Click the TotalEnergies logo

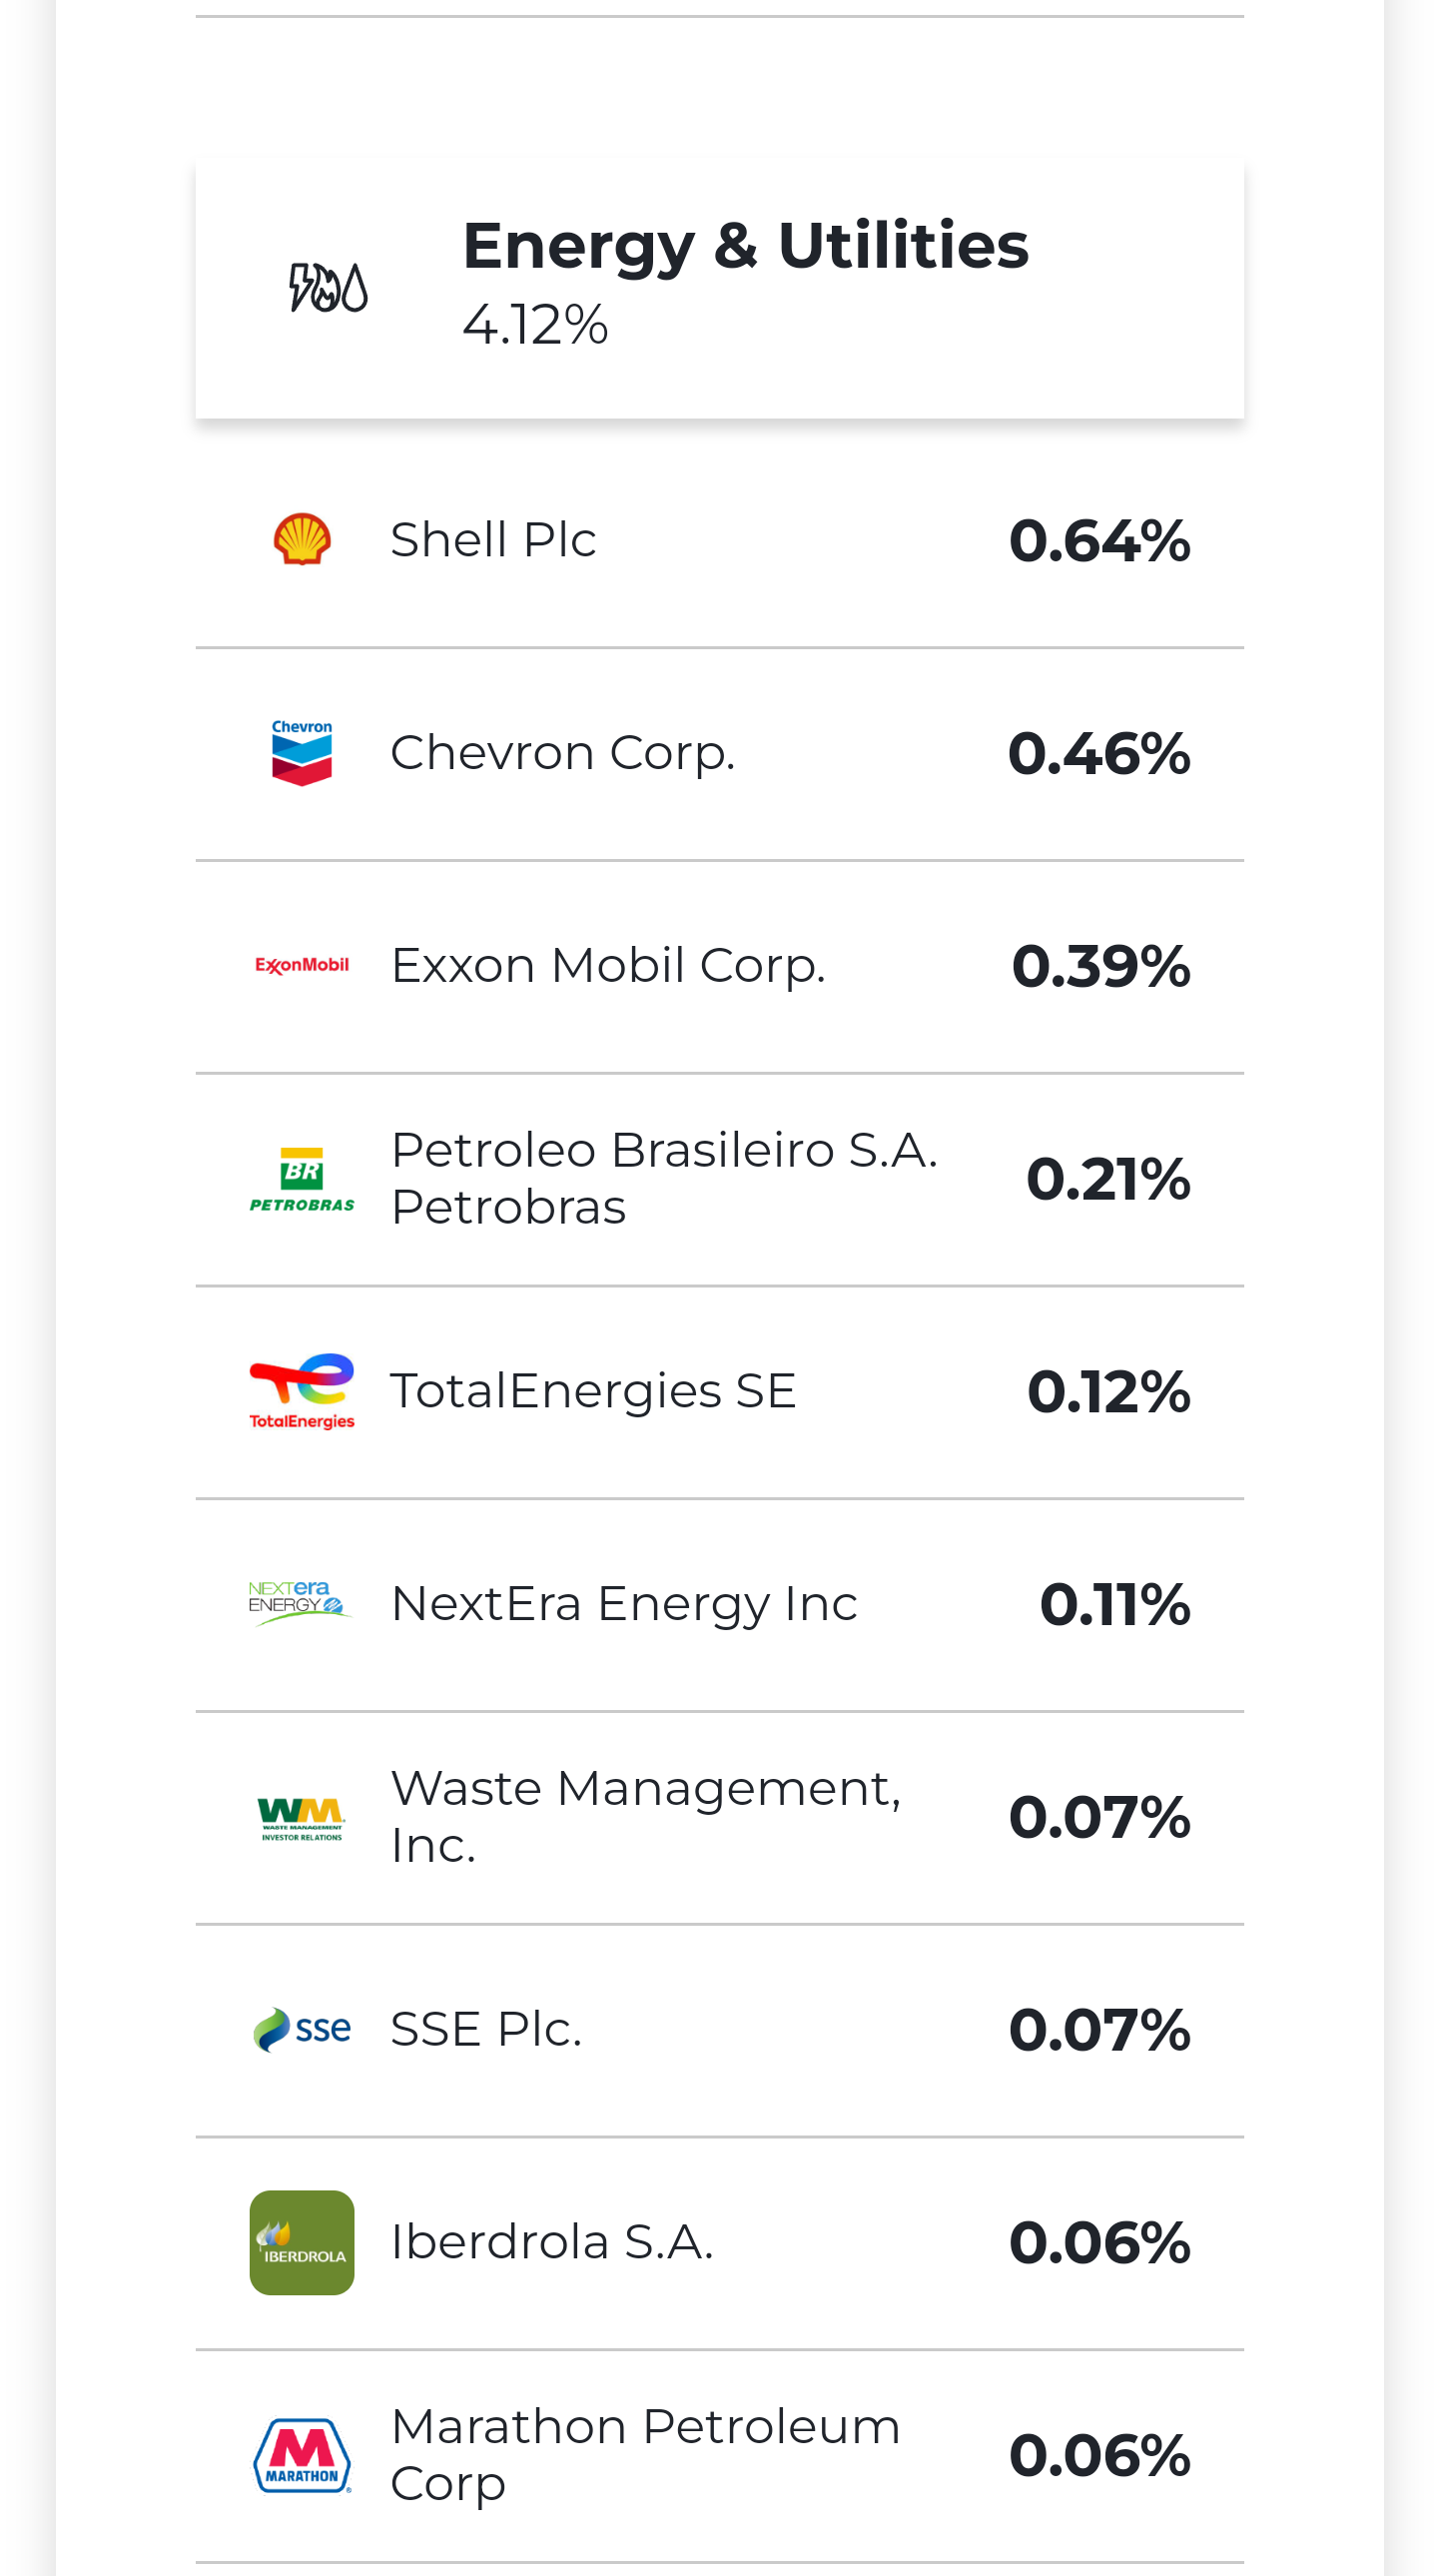(302, 1391)
